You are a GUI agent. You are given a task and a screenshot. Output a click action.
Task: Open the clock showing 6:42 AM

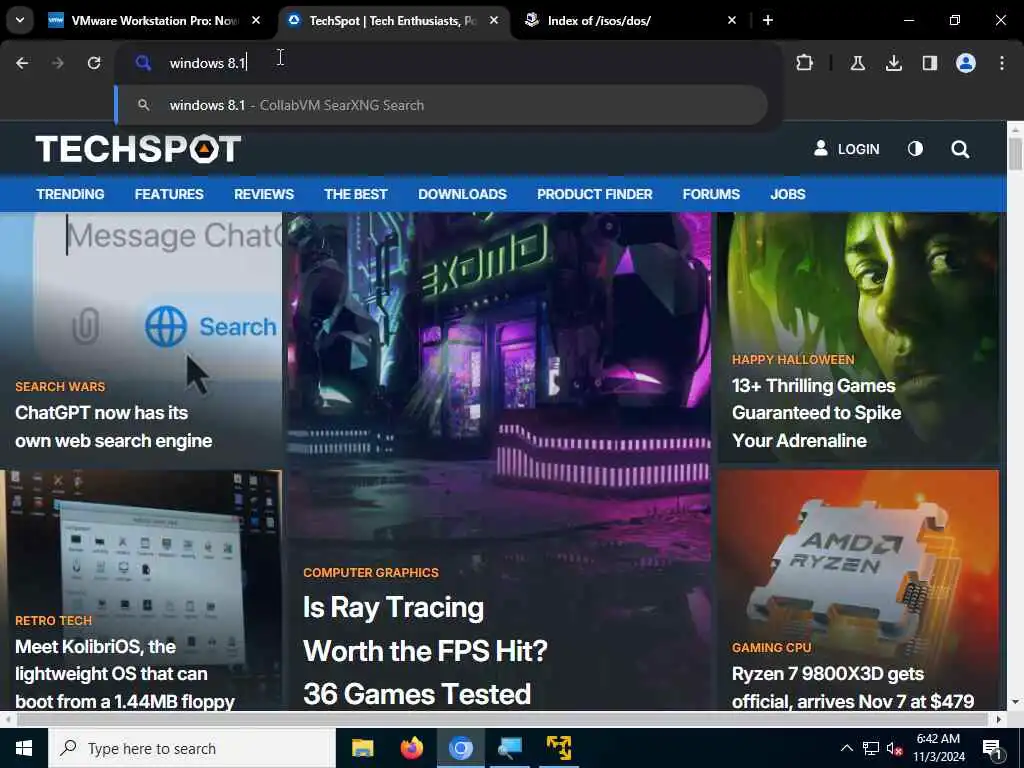(x=938, y=748)
